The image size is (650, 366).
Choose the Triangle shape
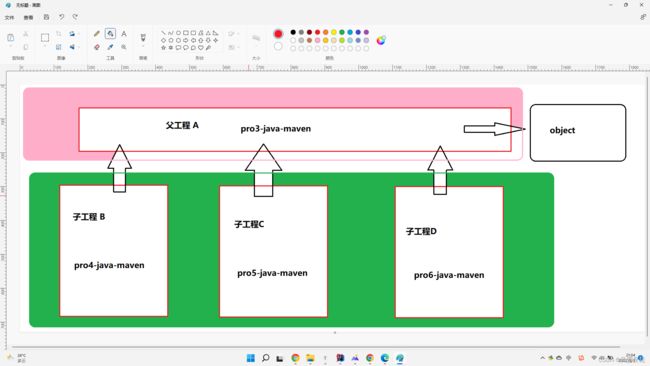point(208,33)
